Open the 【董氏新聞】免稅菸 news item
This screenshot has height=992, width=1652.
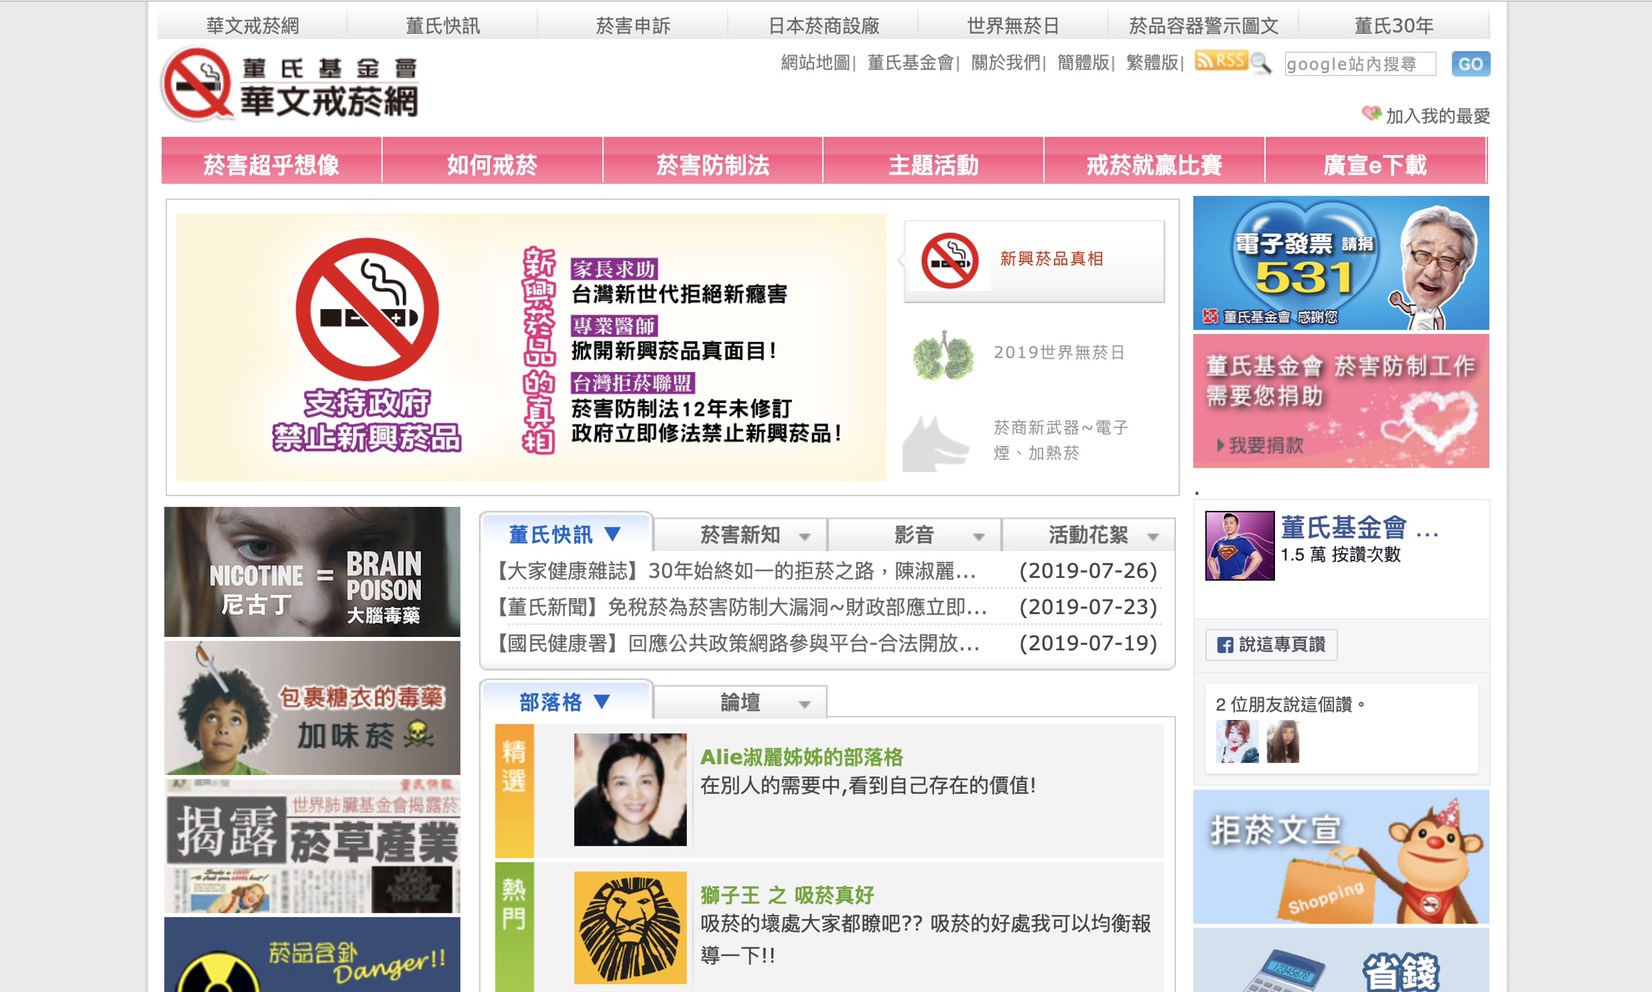[741, 607]
